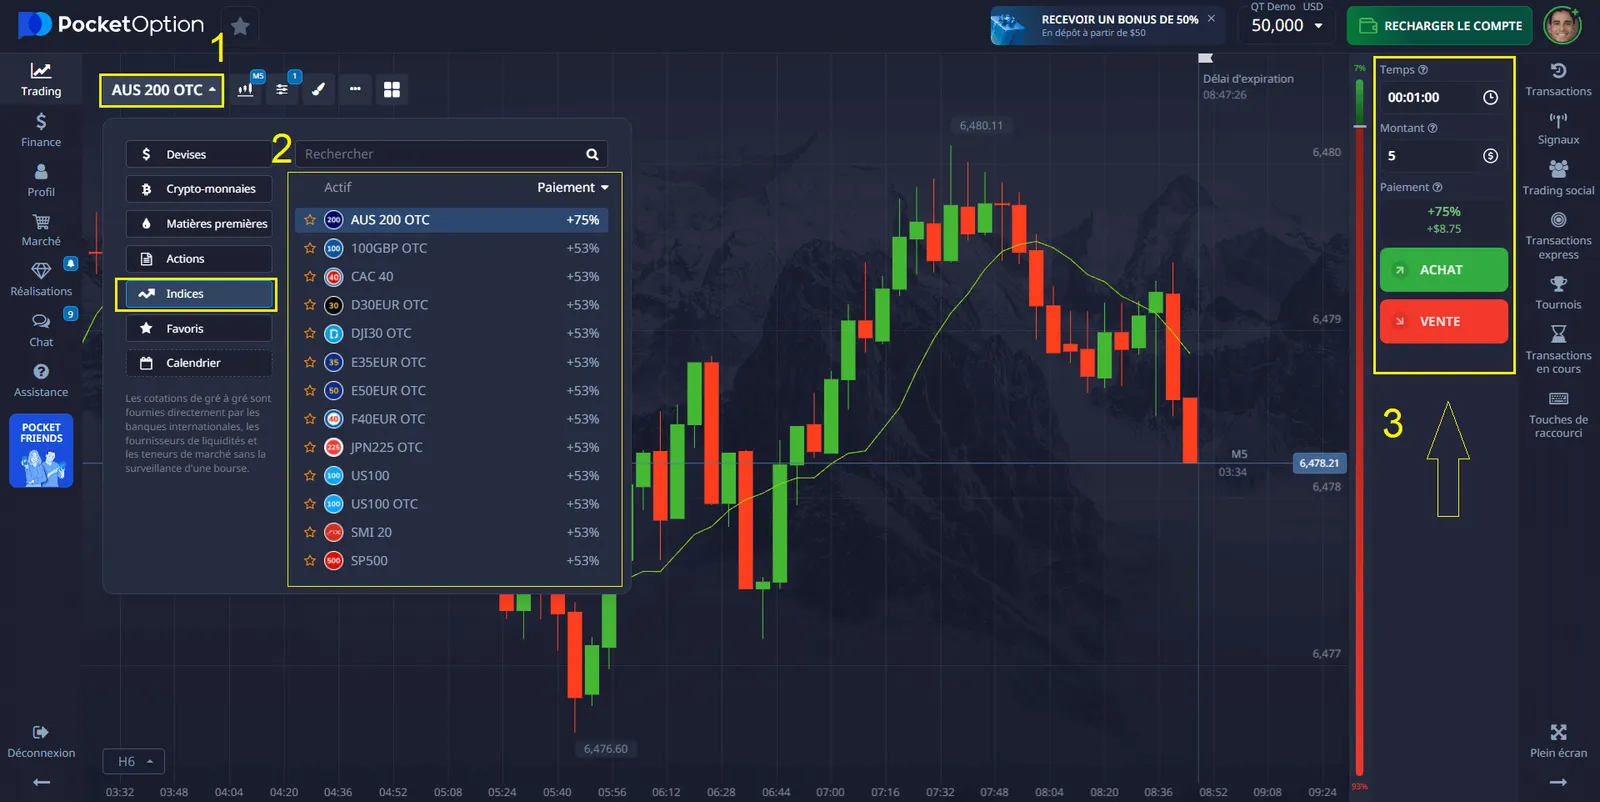Open the Tournois trophy icon

(1557, 292)
